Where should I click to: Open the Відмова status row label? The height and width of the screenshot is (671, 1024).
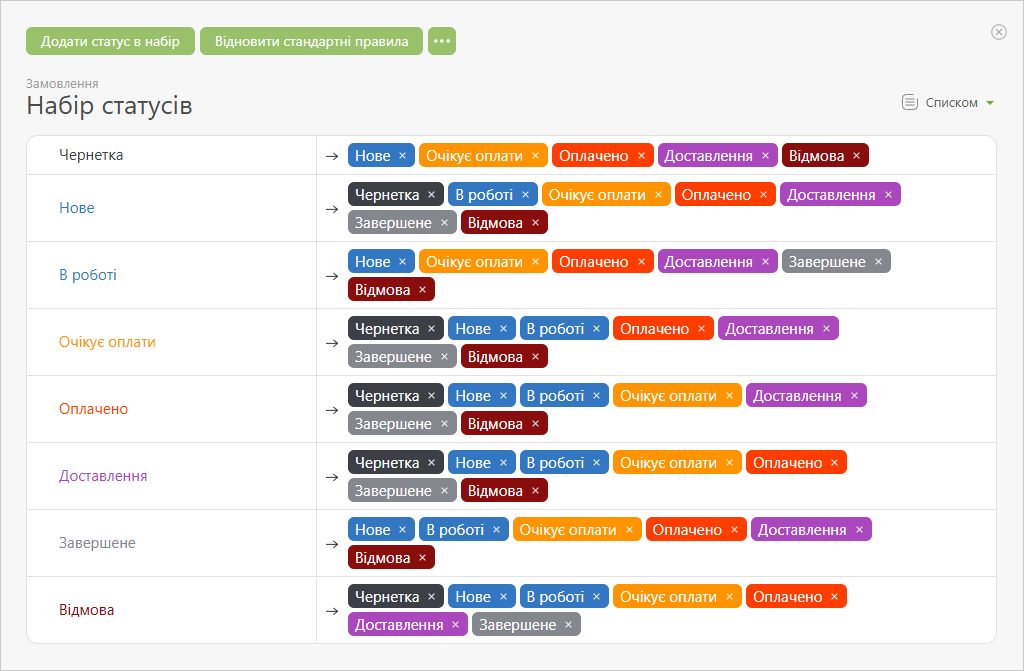coord(86,610)
